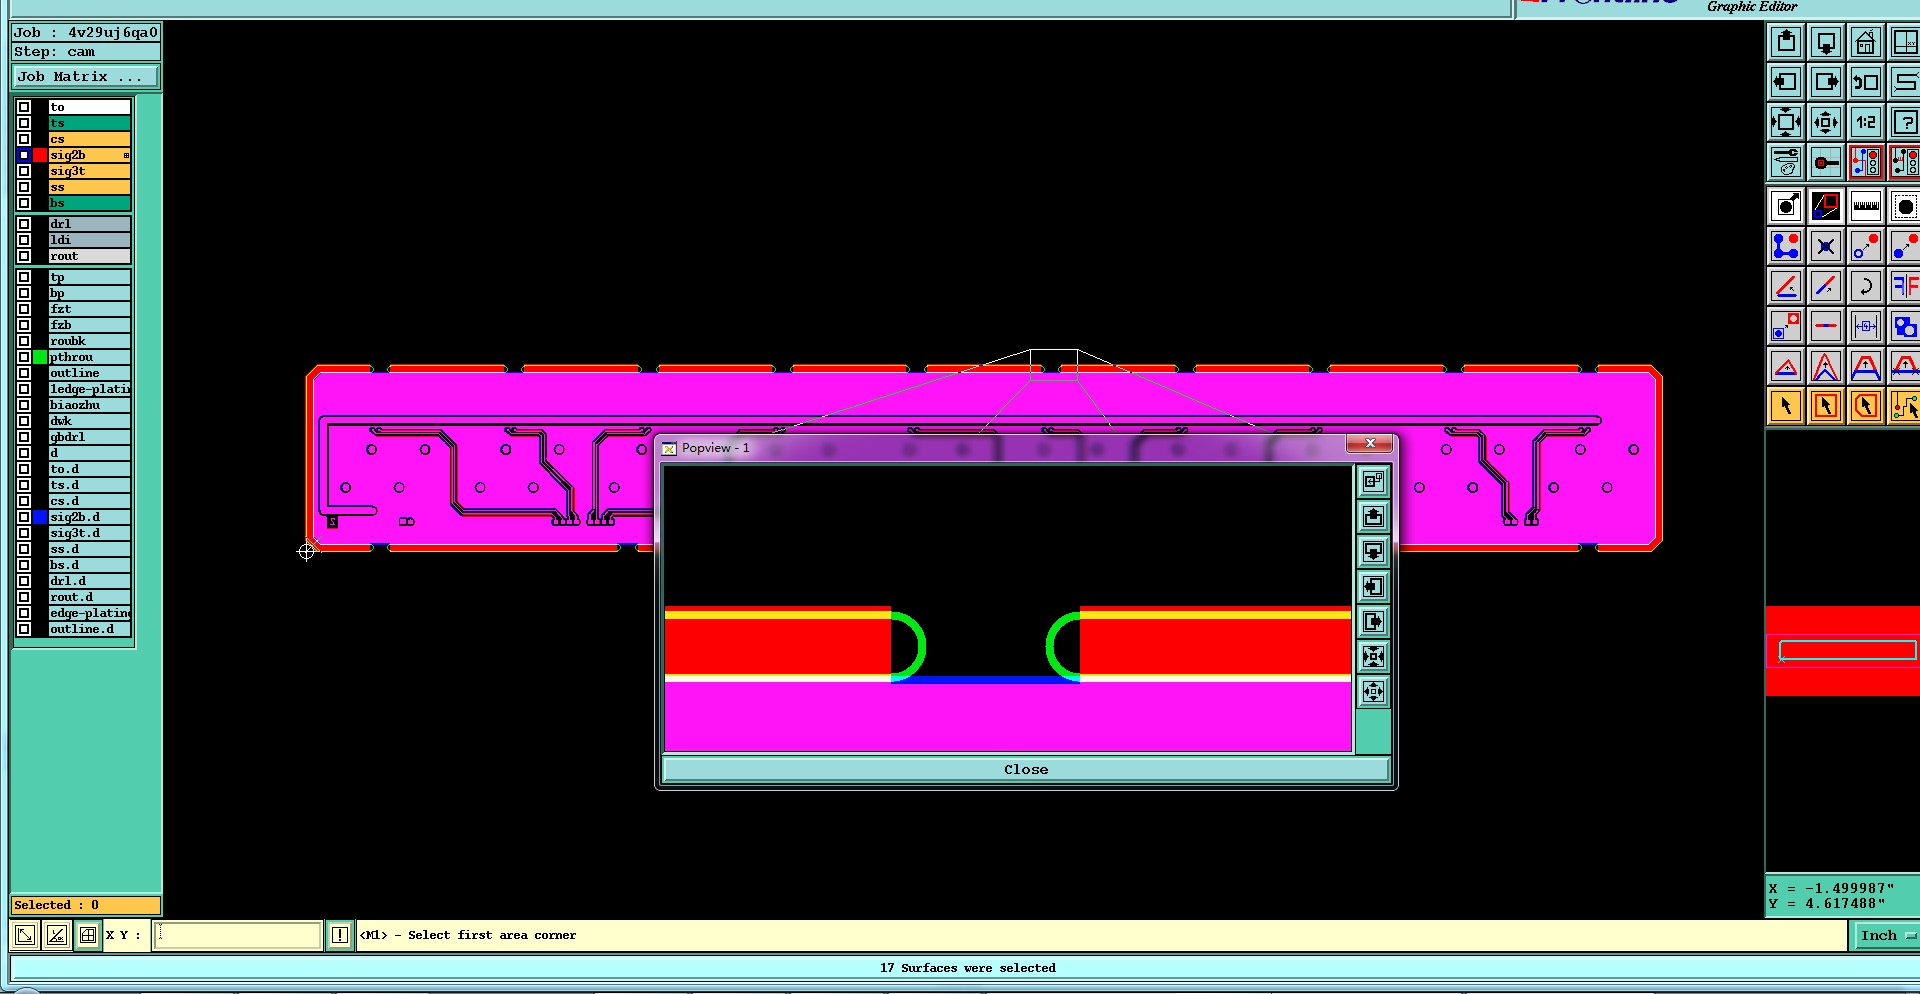Click the detach window icon in Popview toolbar
The height and width of the screenshot is (994, 1920).
pos(1373,481)
